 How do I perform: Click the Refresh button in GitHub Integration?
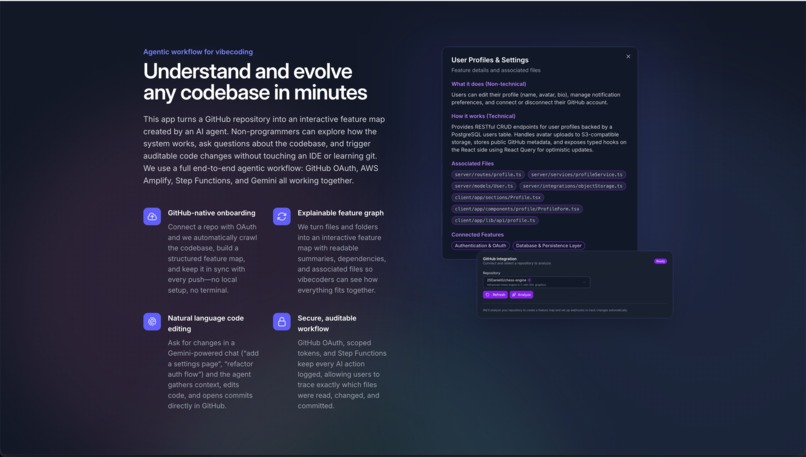click(x=495, y=295)
